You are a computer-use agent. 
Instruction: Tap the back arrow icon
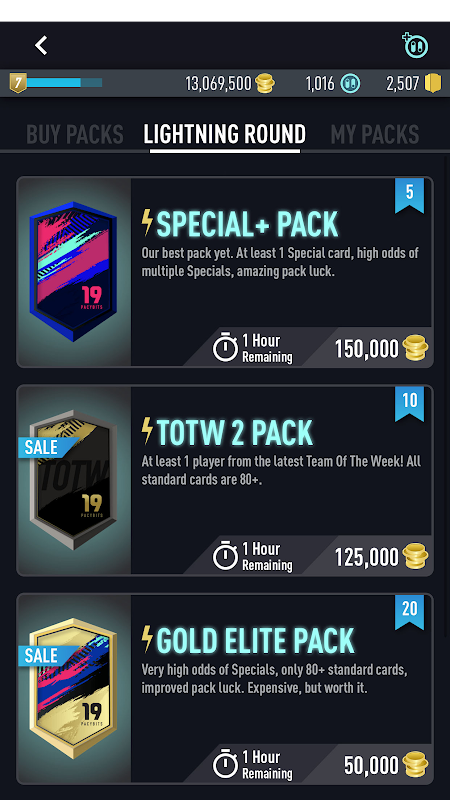coord(41,45)
